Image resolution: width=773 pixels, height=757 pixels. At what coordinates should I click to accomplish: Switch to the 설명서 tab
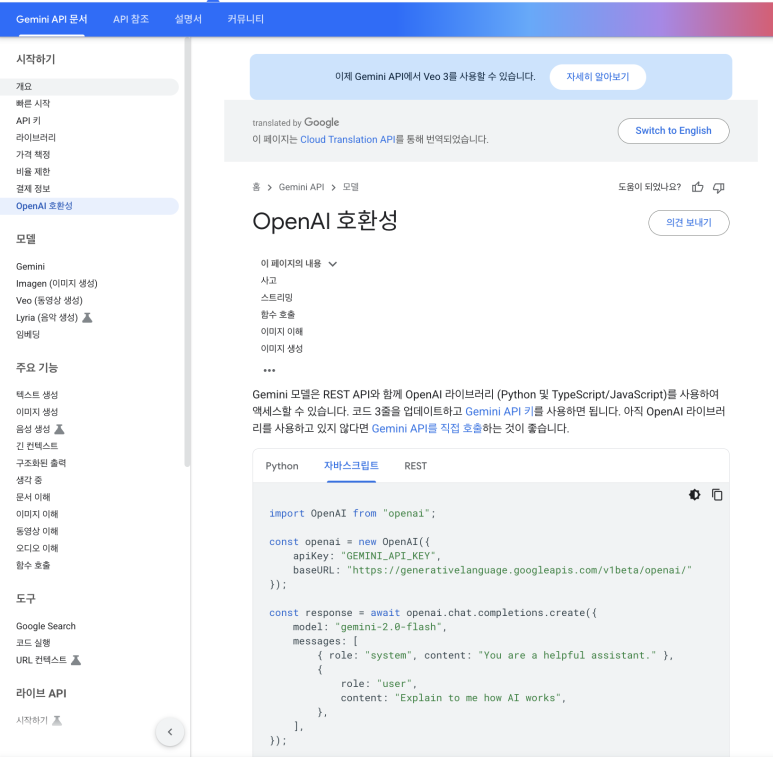pyautogui.click(x=188, y=19)
